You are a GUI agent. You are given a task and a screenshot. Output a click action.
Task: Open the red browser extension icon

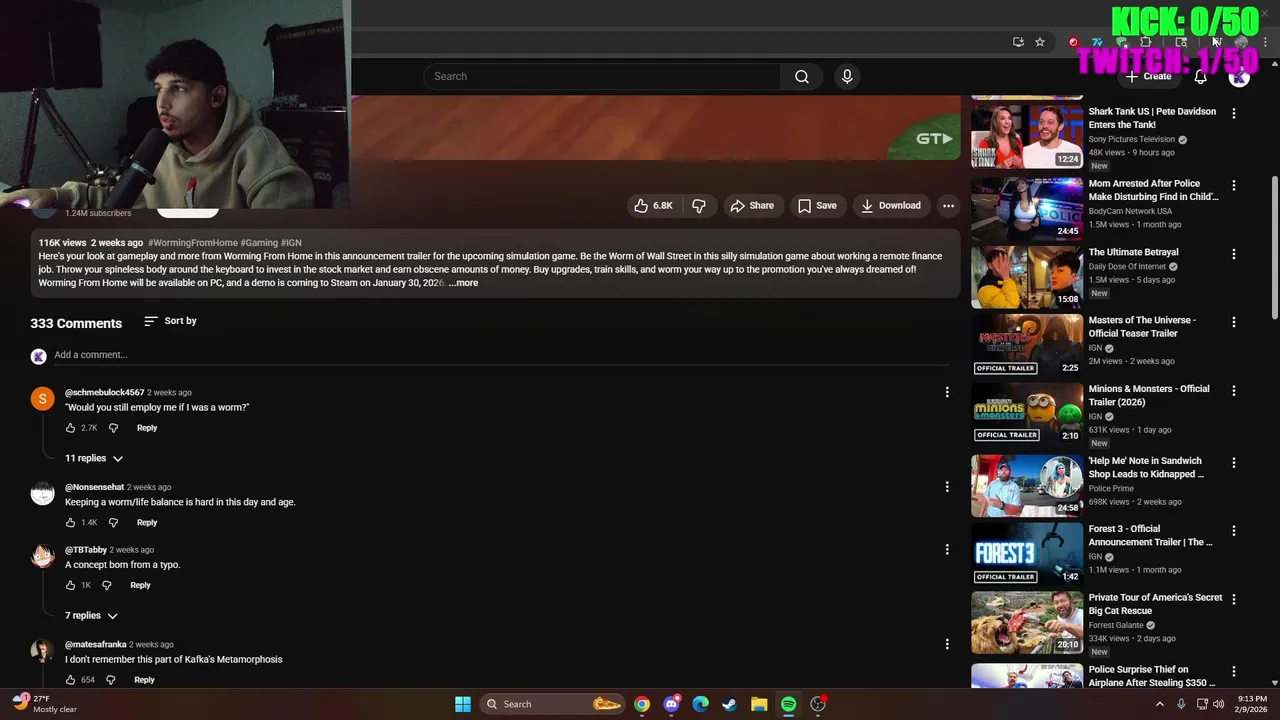click(x=1073, y=42)
